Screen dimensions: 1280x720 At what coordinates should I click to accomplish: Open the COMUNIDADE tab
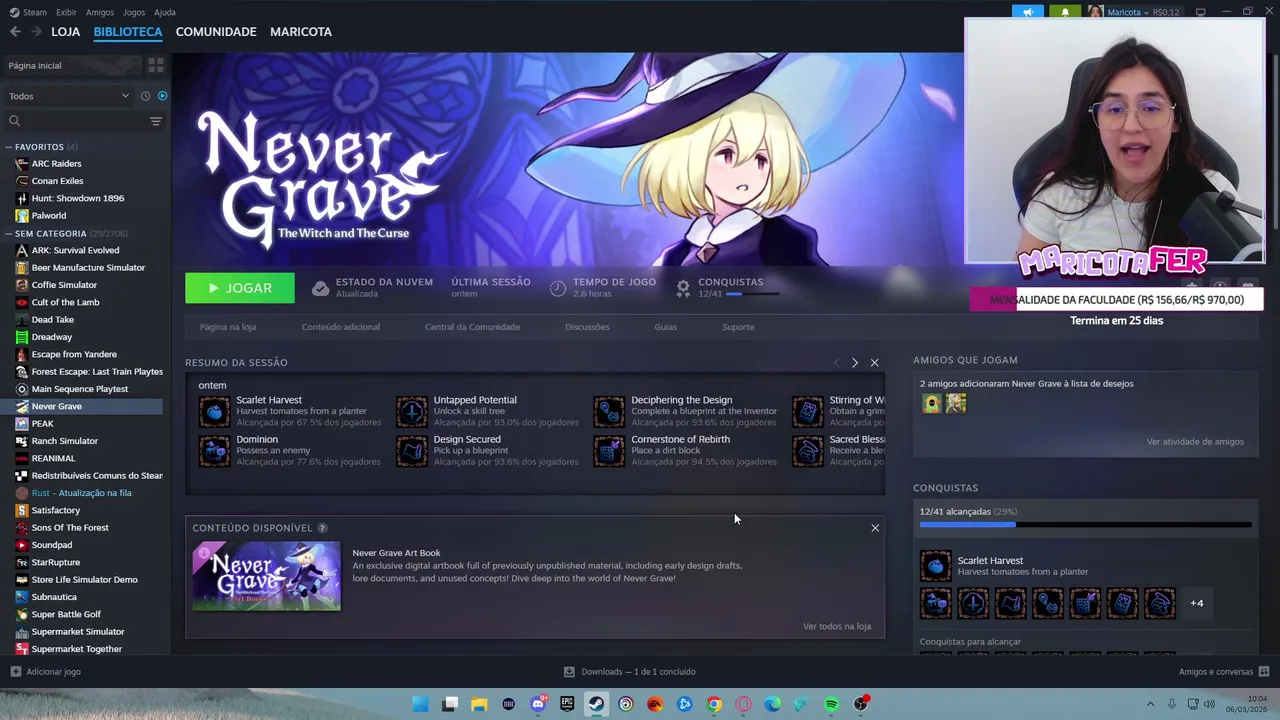[x=216, y=32]
